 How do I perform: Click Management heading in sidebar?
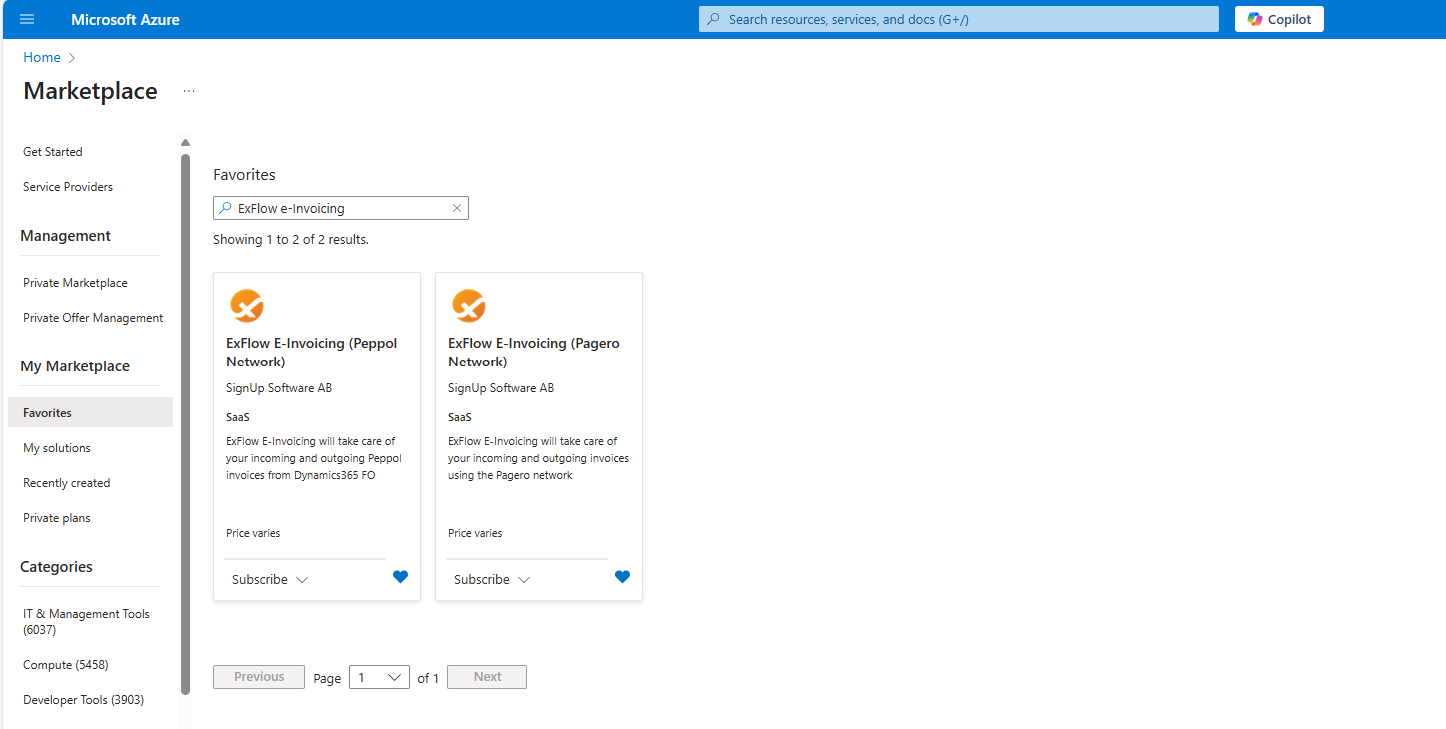coord(65,236)
